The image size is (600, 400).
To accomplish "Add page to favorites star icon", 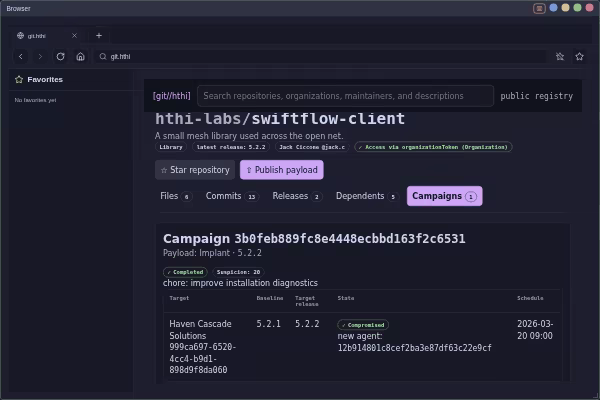I will click(x=579, y=57).
